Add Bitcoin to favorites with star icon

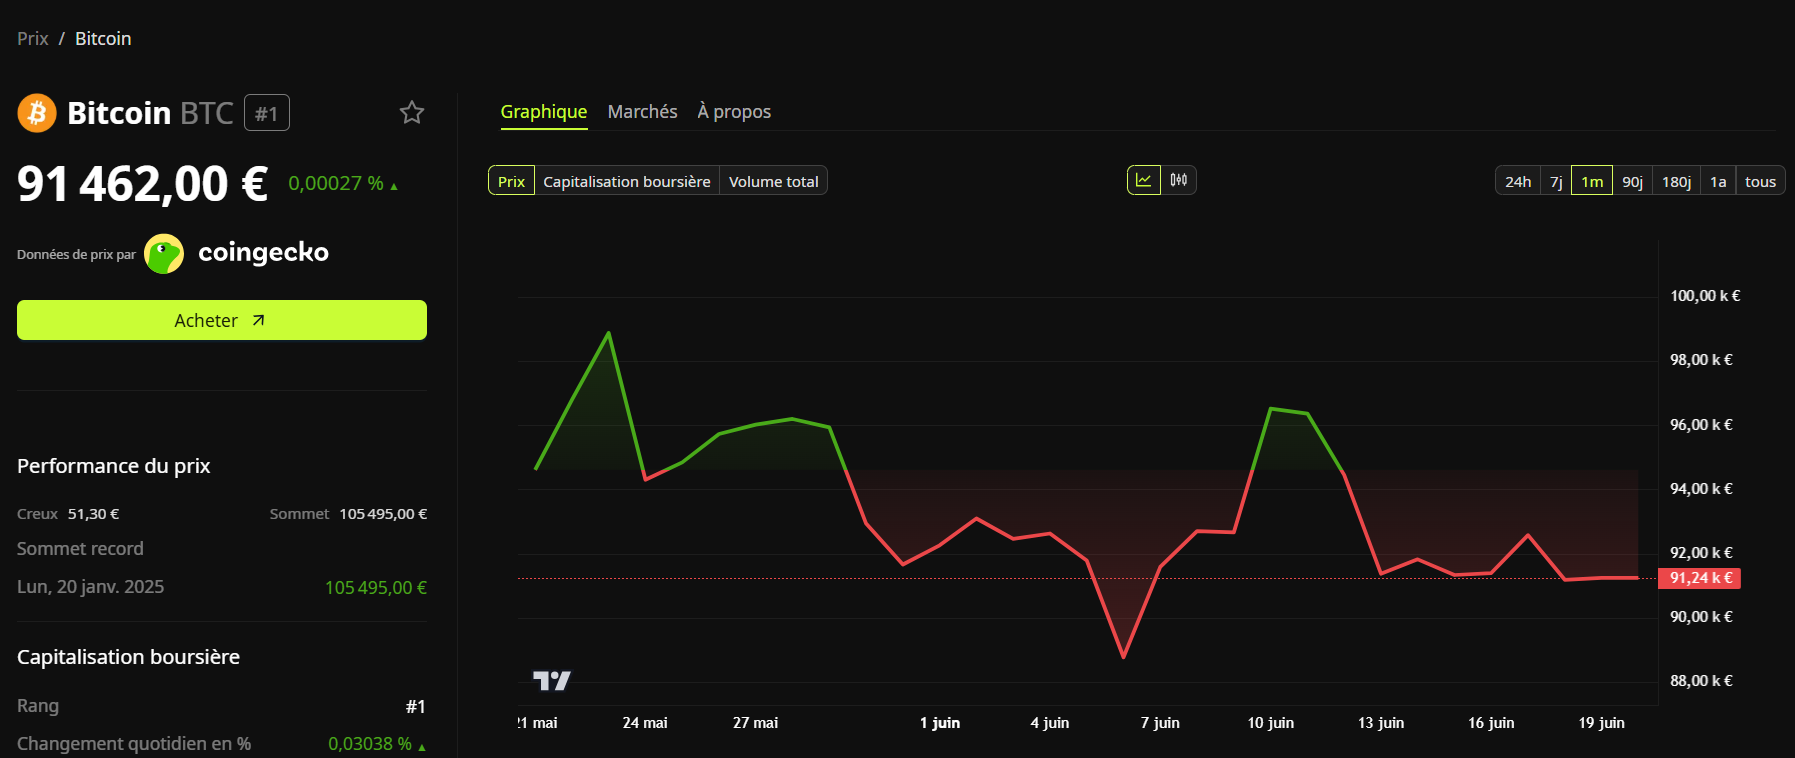(412, 112)
